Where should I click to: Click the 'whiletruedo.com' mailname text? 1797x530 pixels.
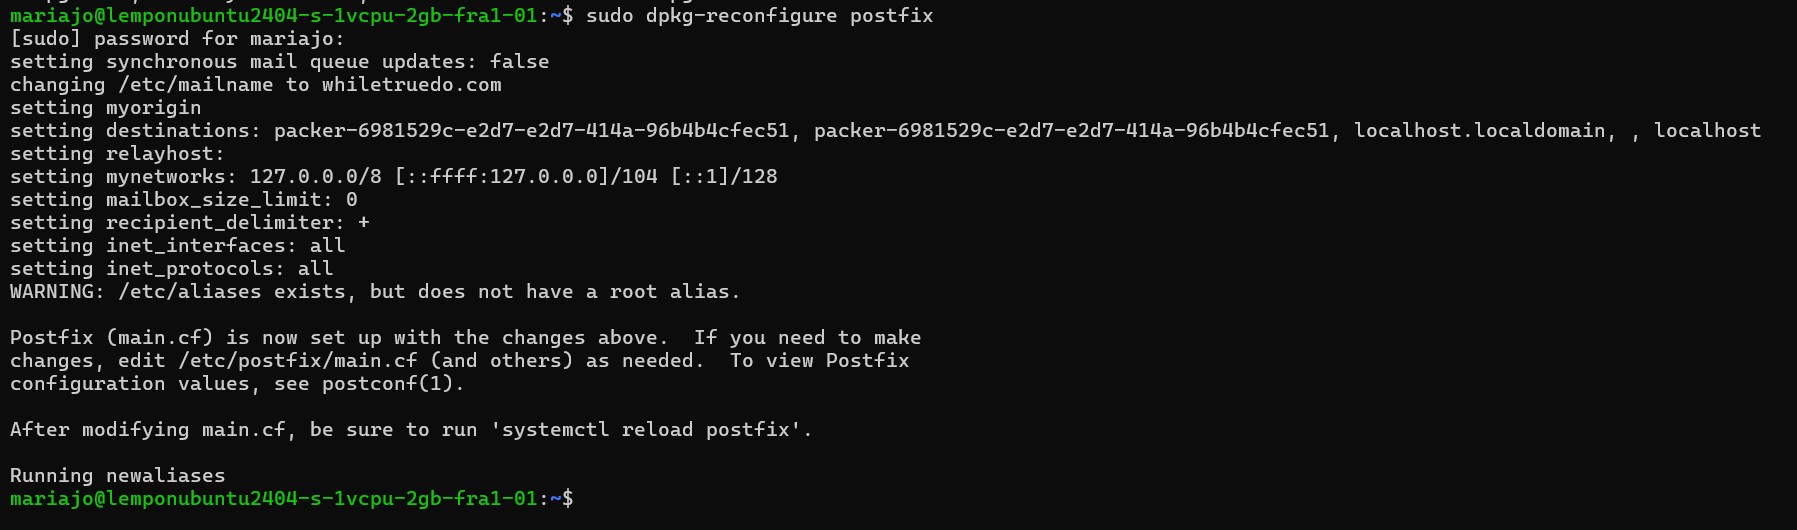pyautogui.click(x=411, y=84)
